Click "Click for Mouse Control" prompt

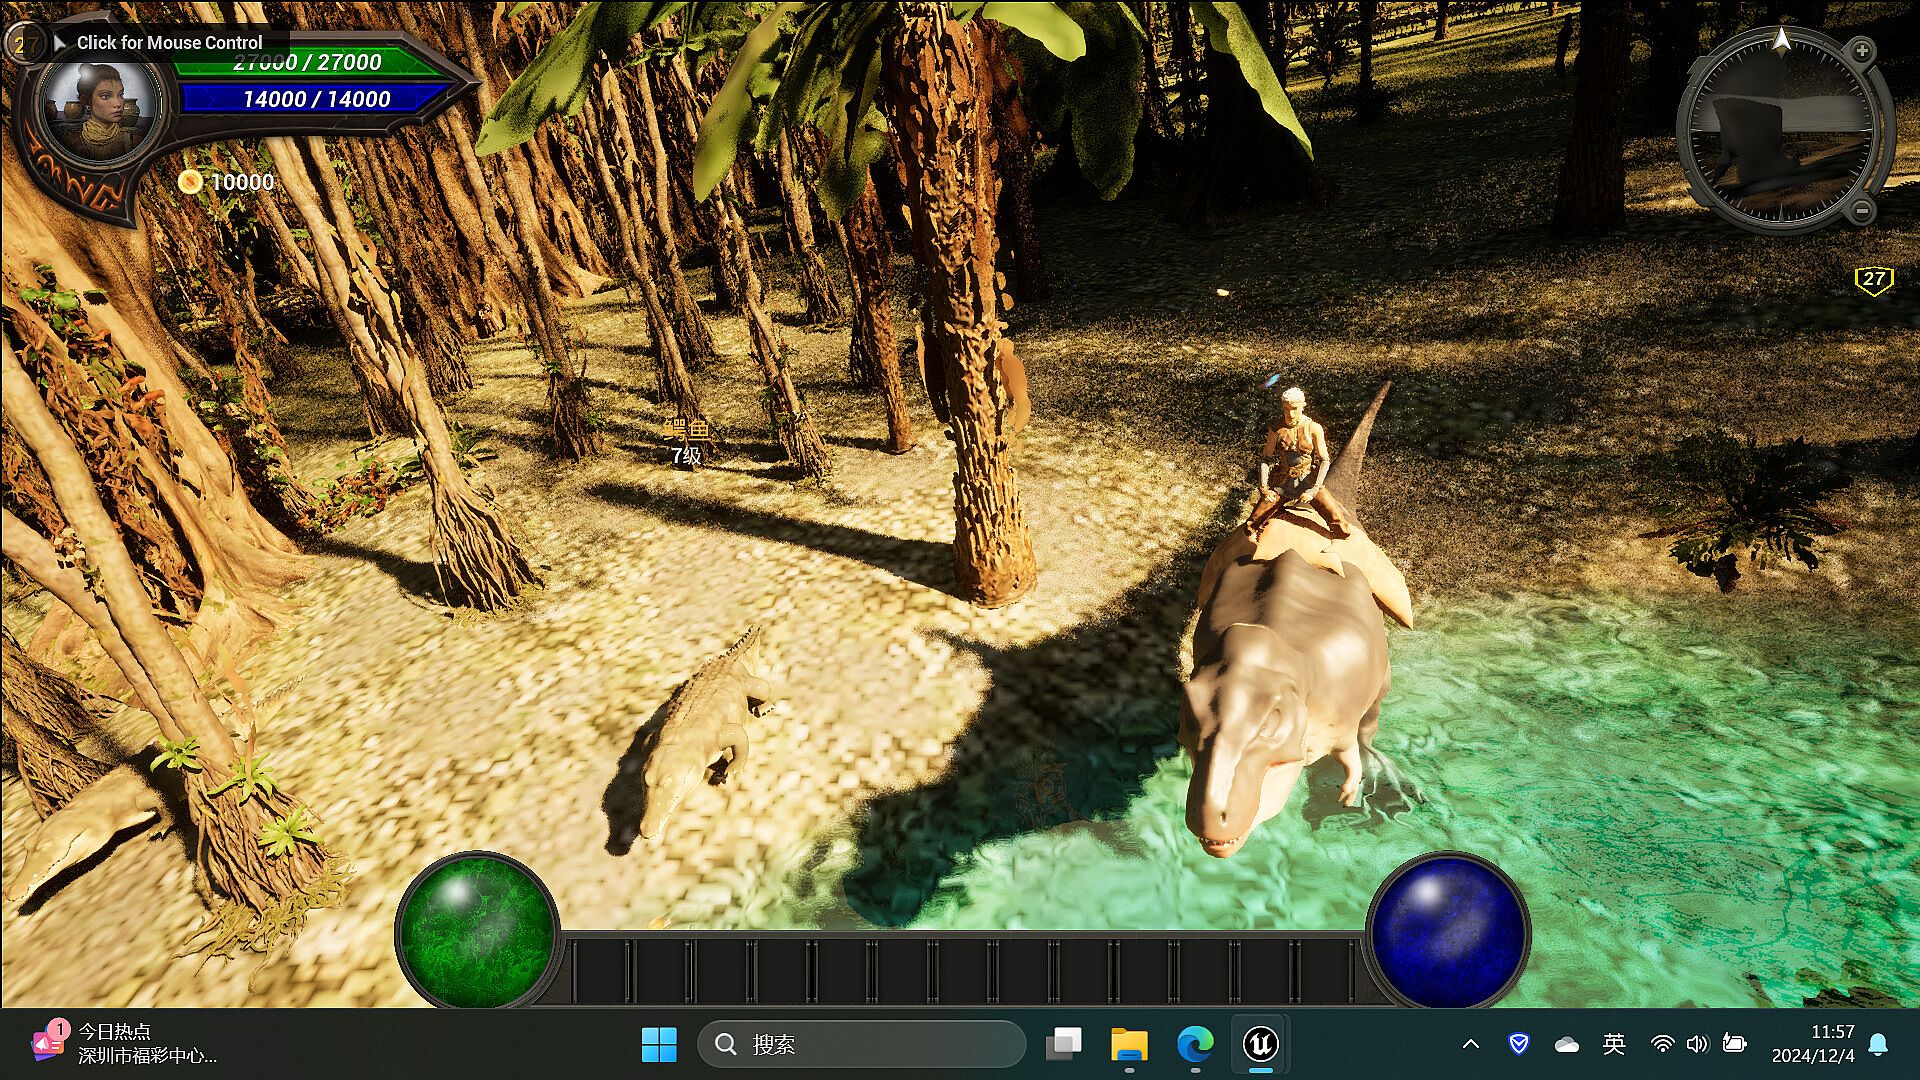169,42
